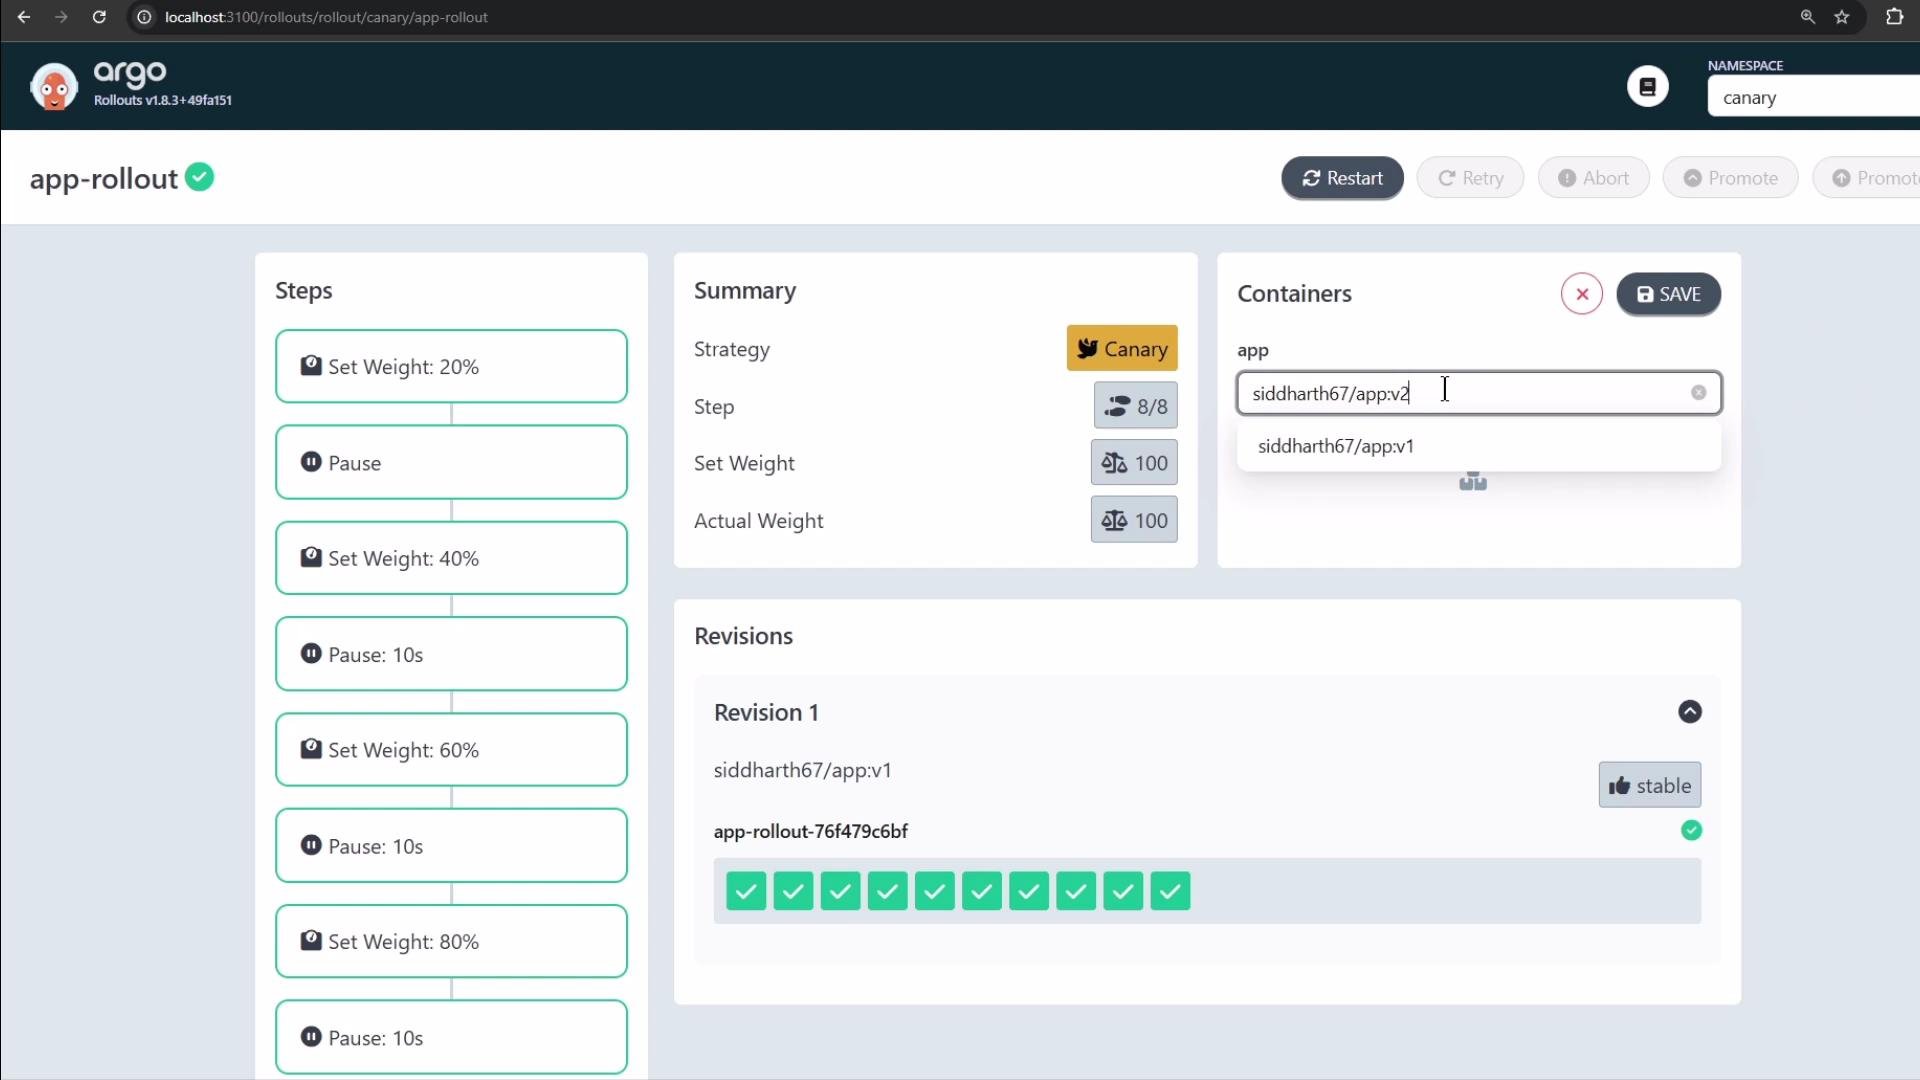Click the app-rollout title text

[104, 178]
